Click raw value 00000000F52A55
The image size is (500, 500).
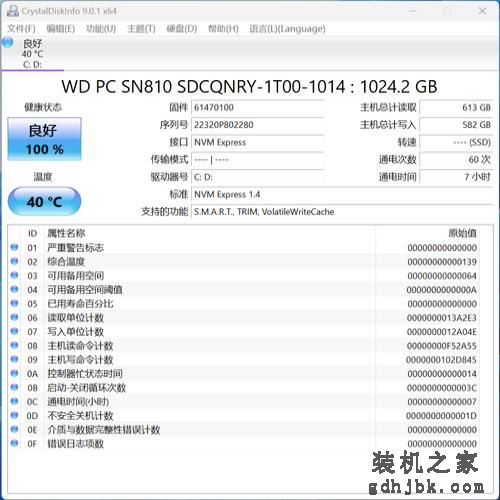click(442, 346)
